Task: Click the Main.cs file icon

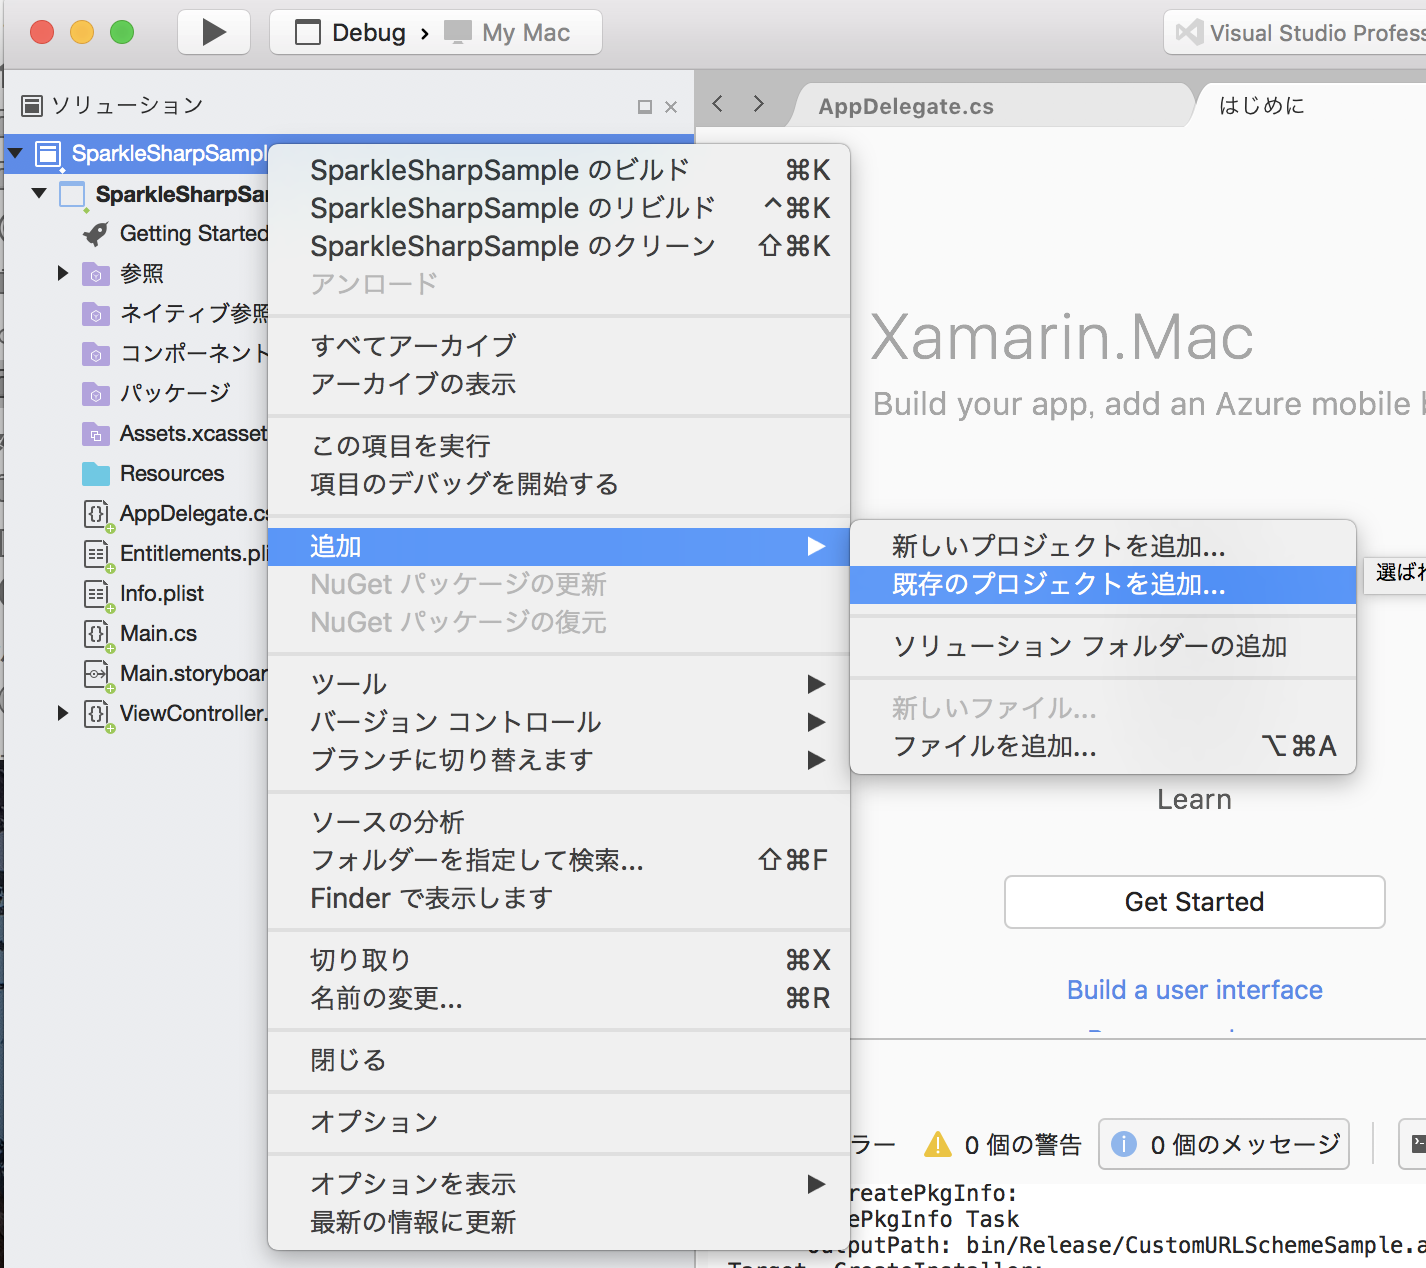Action: [x=97, y=634]
